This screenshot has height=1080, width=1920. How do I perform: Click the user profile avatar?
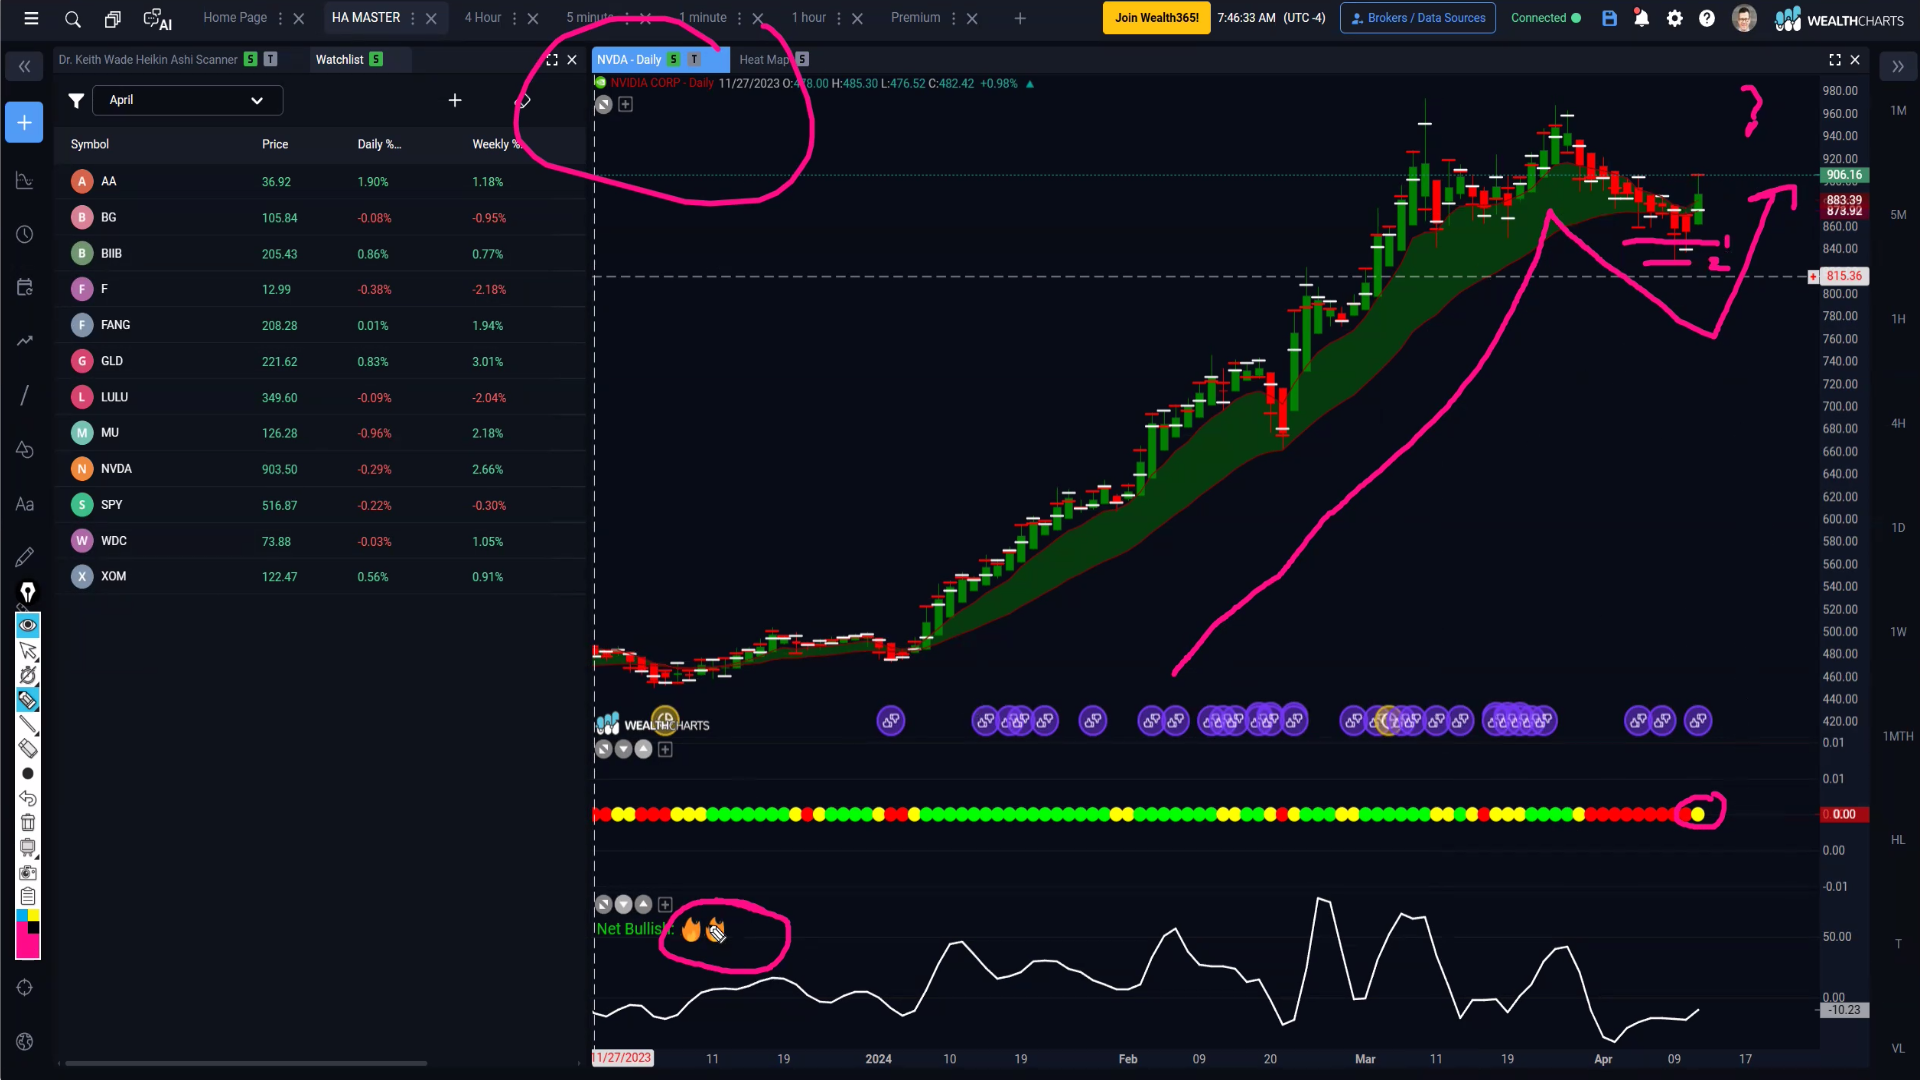pyautogui.click(x=1744, y=18)
